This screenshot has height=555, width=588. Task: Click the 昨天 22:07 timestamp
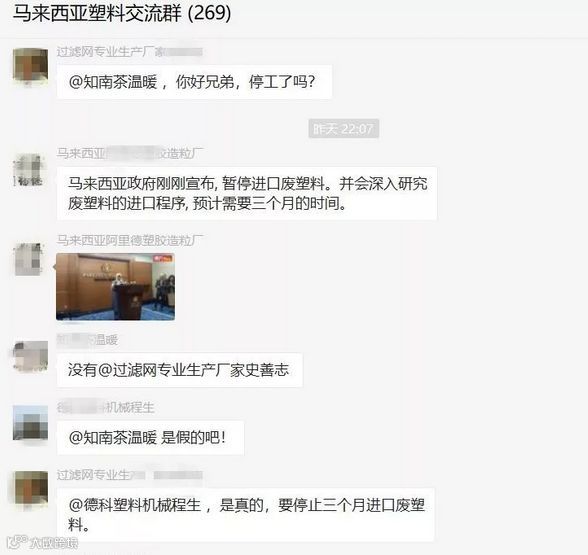[x=344, y=129]
